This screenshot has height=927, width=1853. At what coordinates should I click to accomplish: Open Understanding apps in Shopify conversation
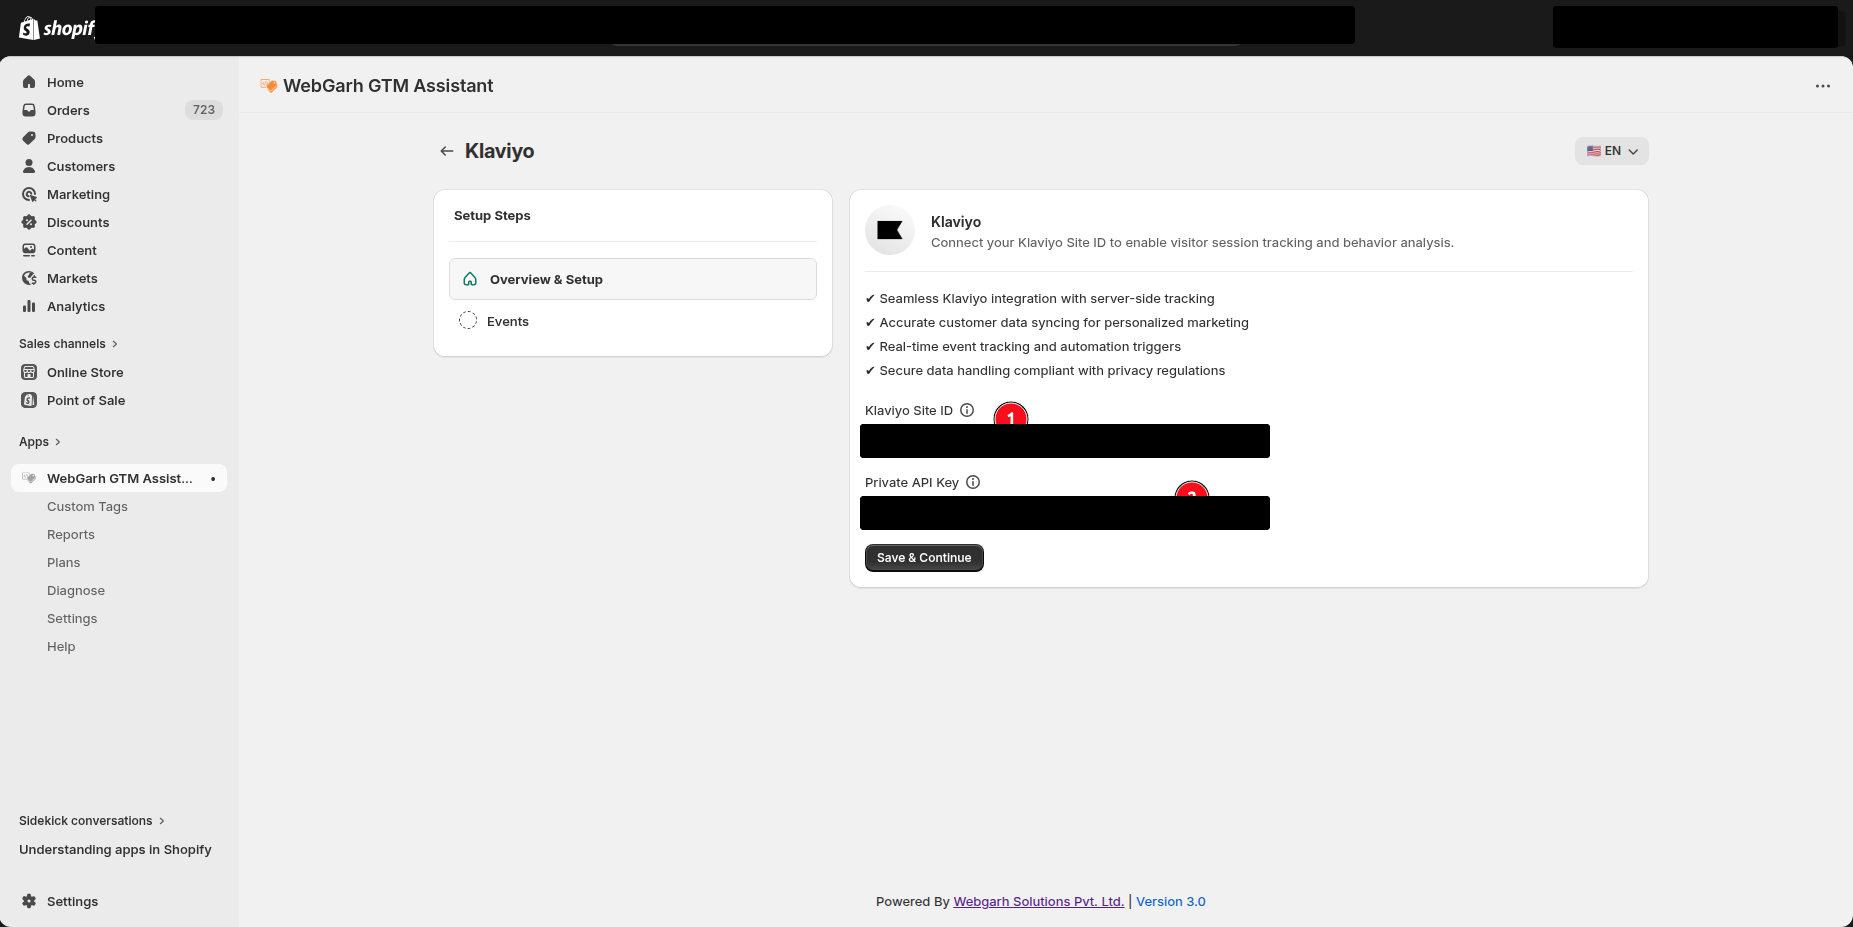[x=115, y=849]
